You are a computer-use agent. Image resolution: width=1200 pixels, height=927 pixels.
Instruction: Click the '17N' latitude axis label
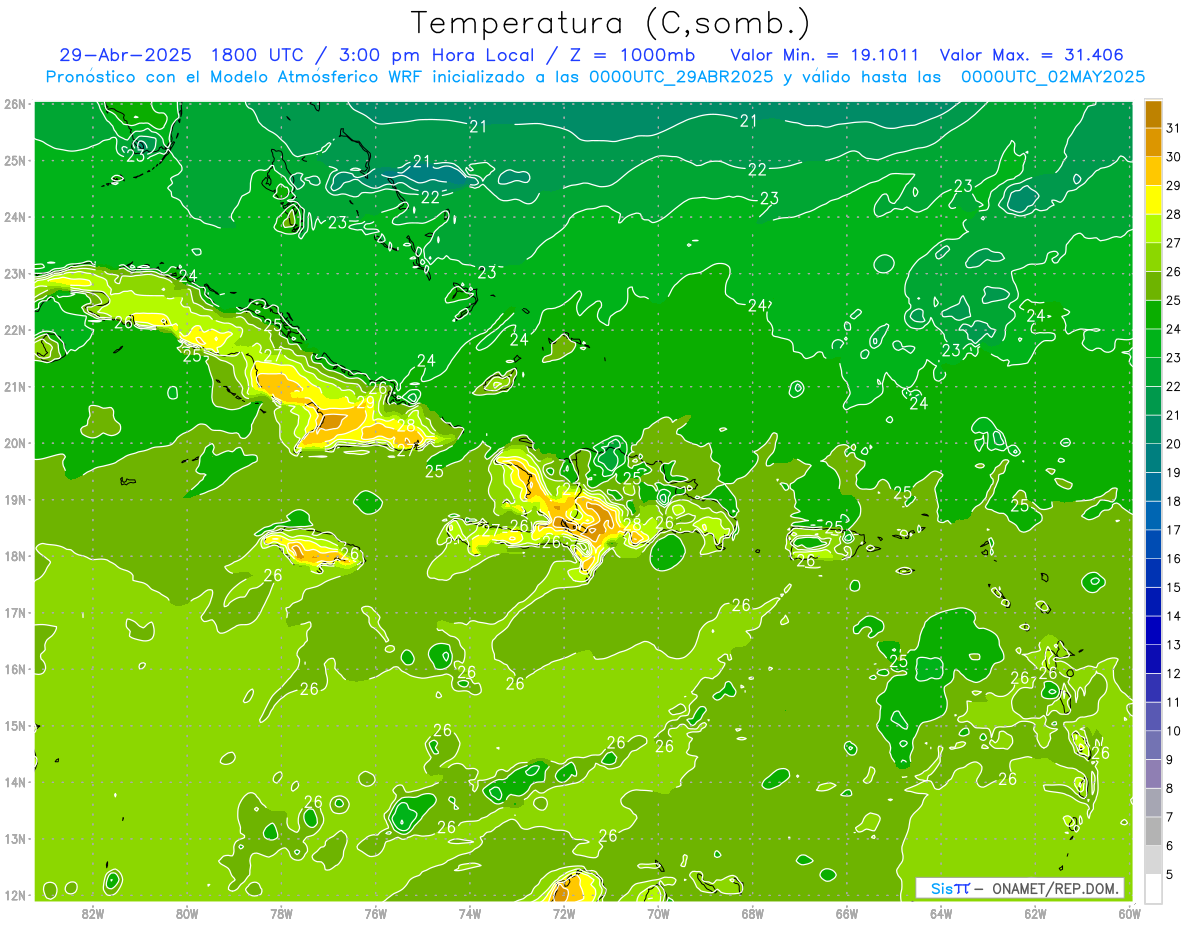click(15, 612)
